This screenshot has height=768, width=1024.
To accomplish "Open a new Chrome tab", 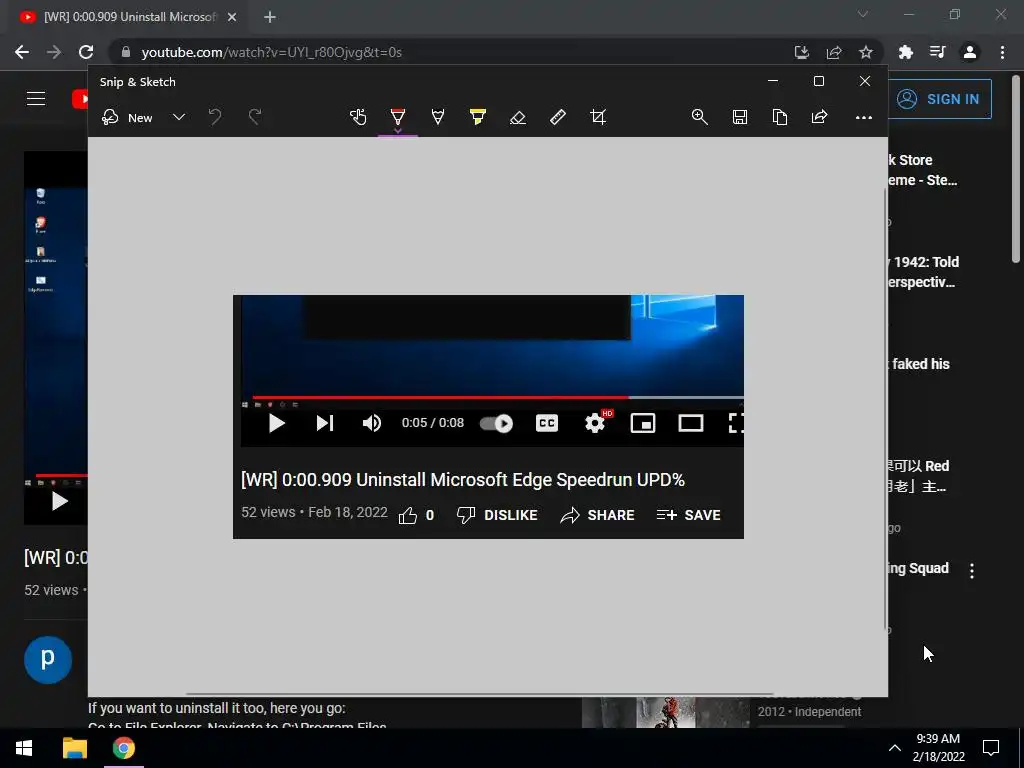I will [x=270, y=17].
